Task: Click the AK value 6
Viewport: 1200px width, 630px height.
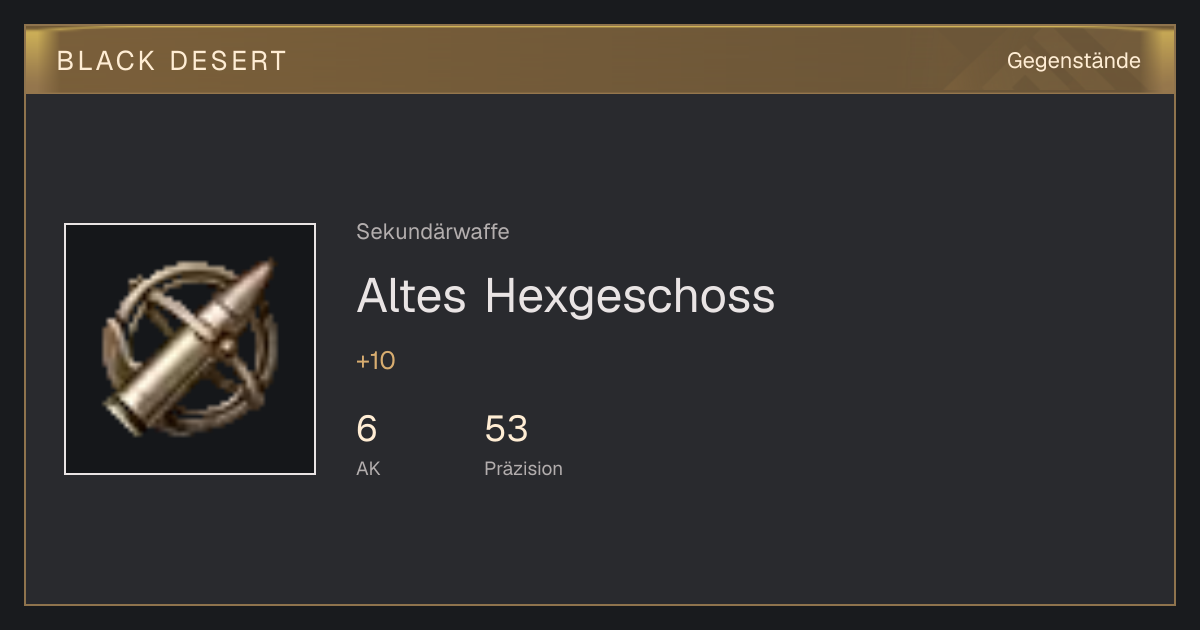Action: tap(367, 429)
